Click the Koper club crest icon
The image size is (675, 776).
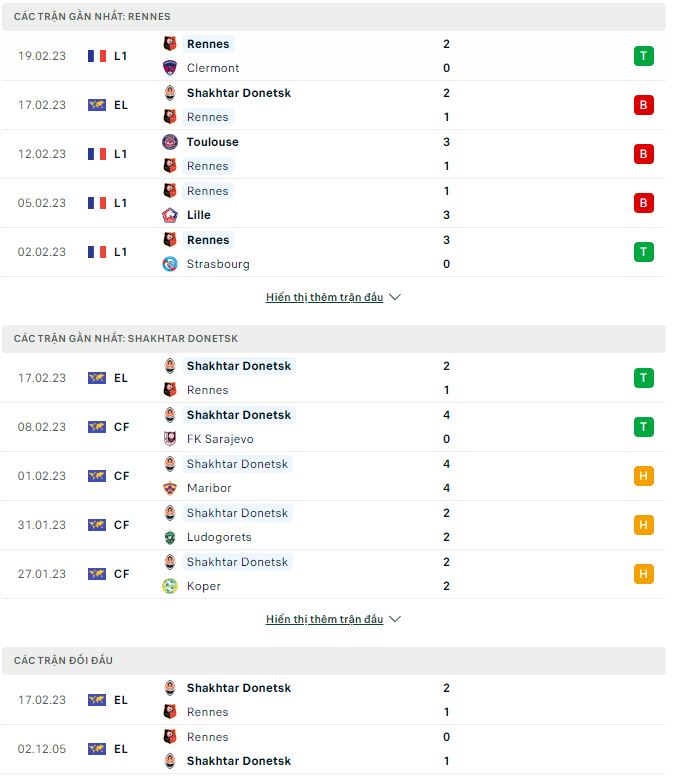(x=170, y=586)
